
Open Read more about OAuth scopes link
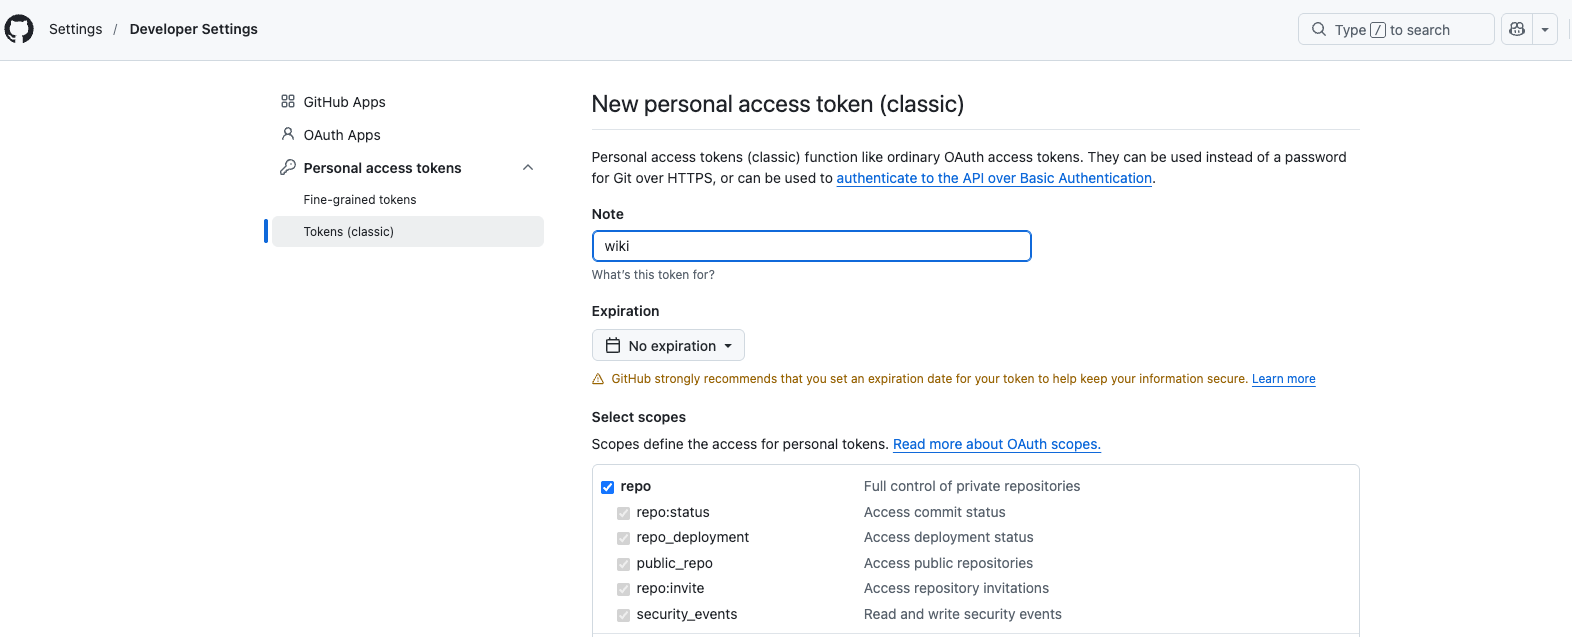(x=997, y=444)
